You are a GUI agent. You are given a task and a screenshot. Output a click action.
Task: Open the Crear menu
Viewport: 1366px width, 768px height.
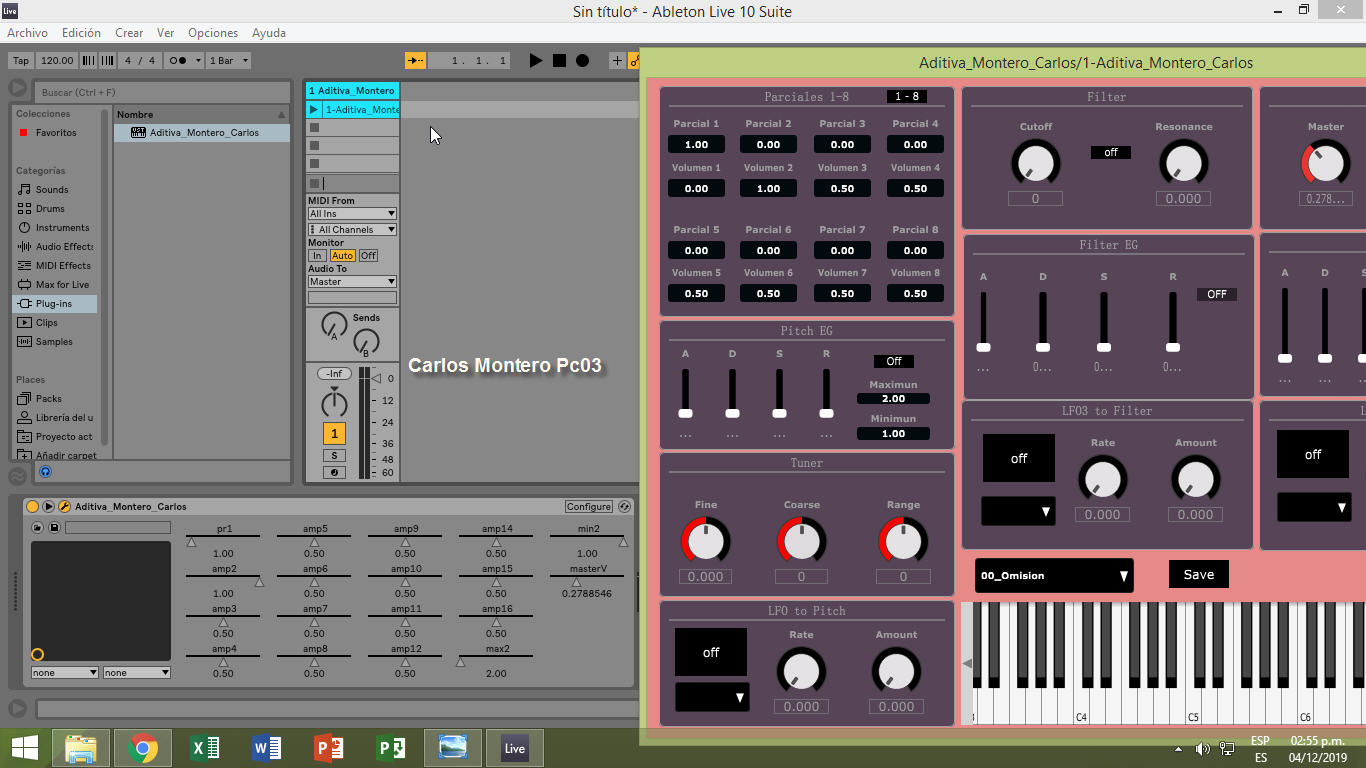click(129, 33)
